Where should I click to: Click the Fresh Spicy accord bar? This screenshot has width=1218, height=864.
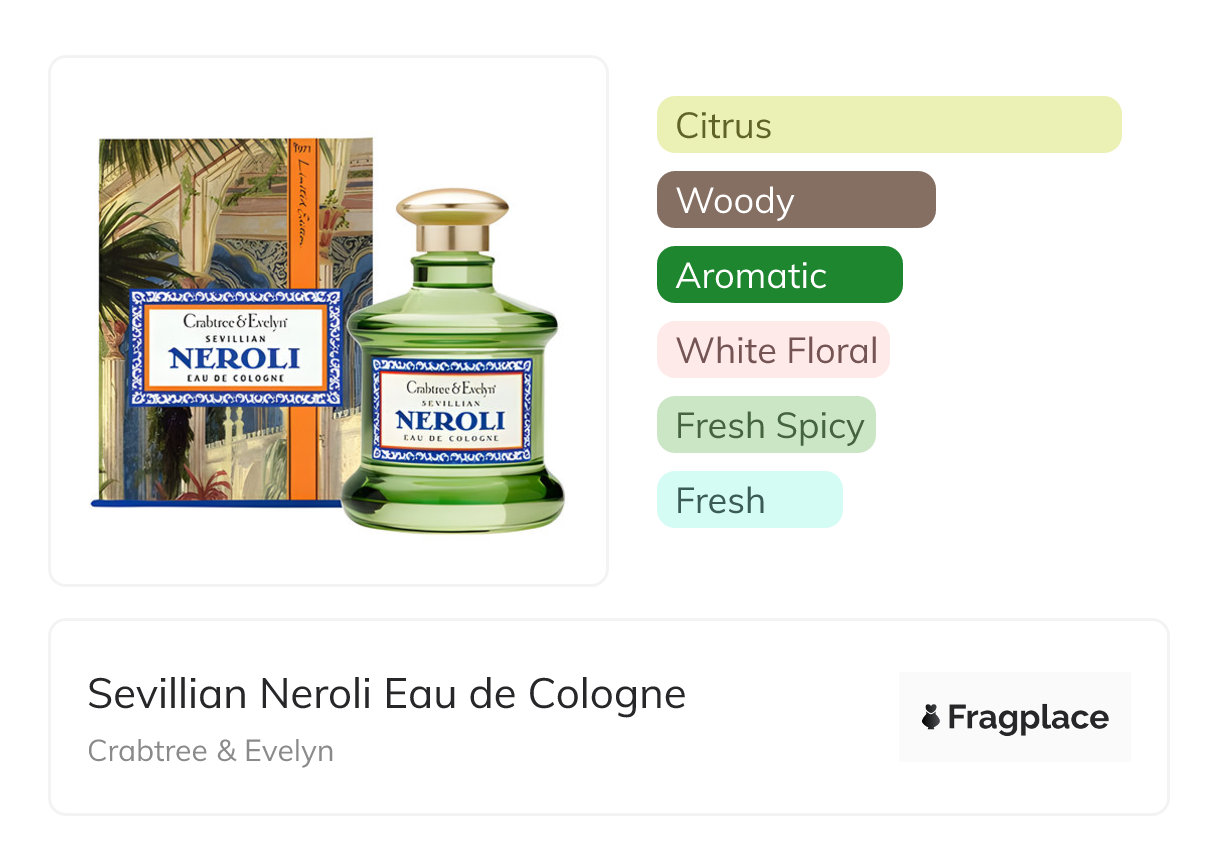pos(767,425)
